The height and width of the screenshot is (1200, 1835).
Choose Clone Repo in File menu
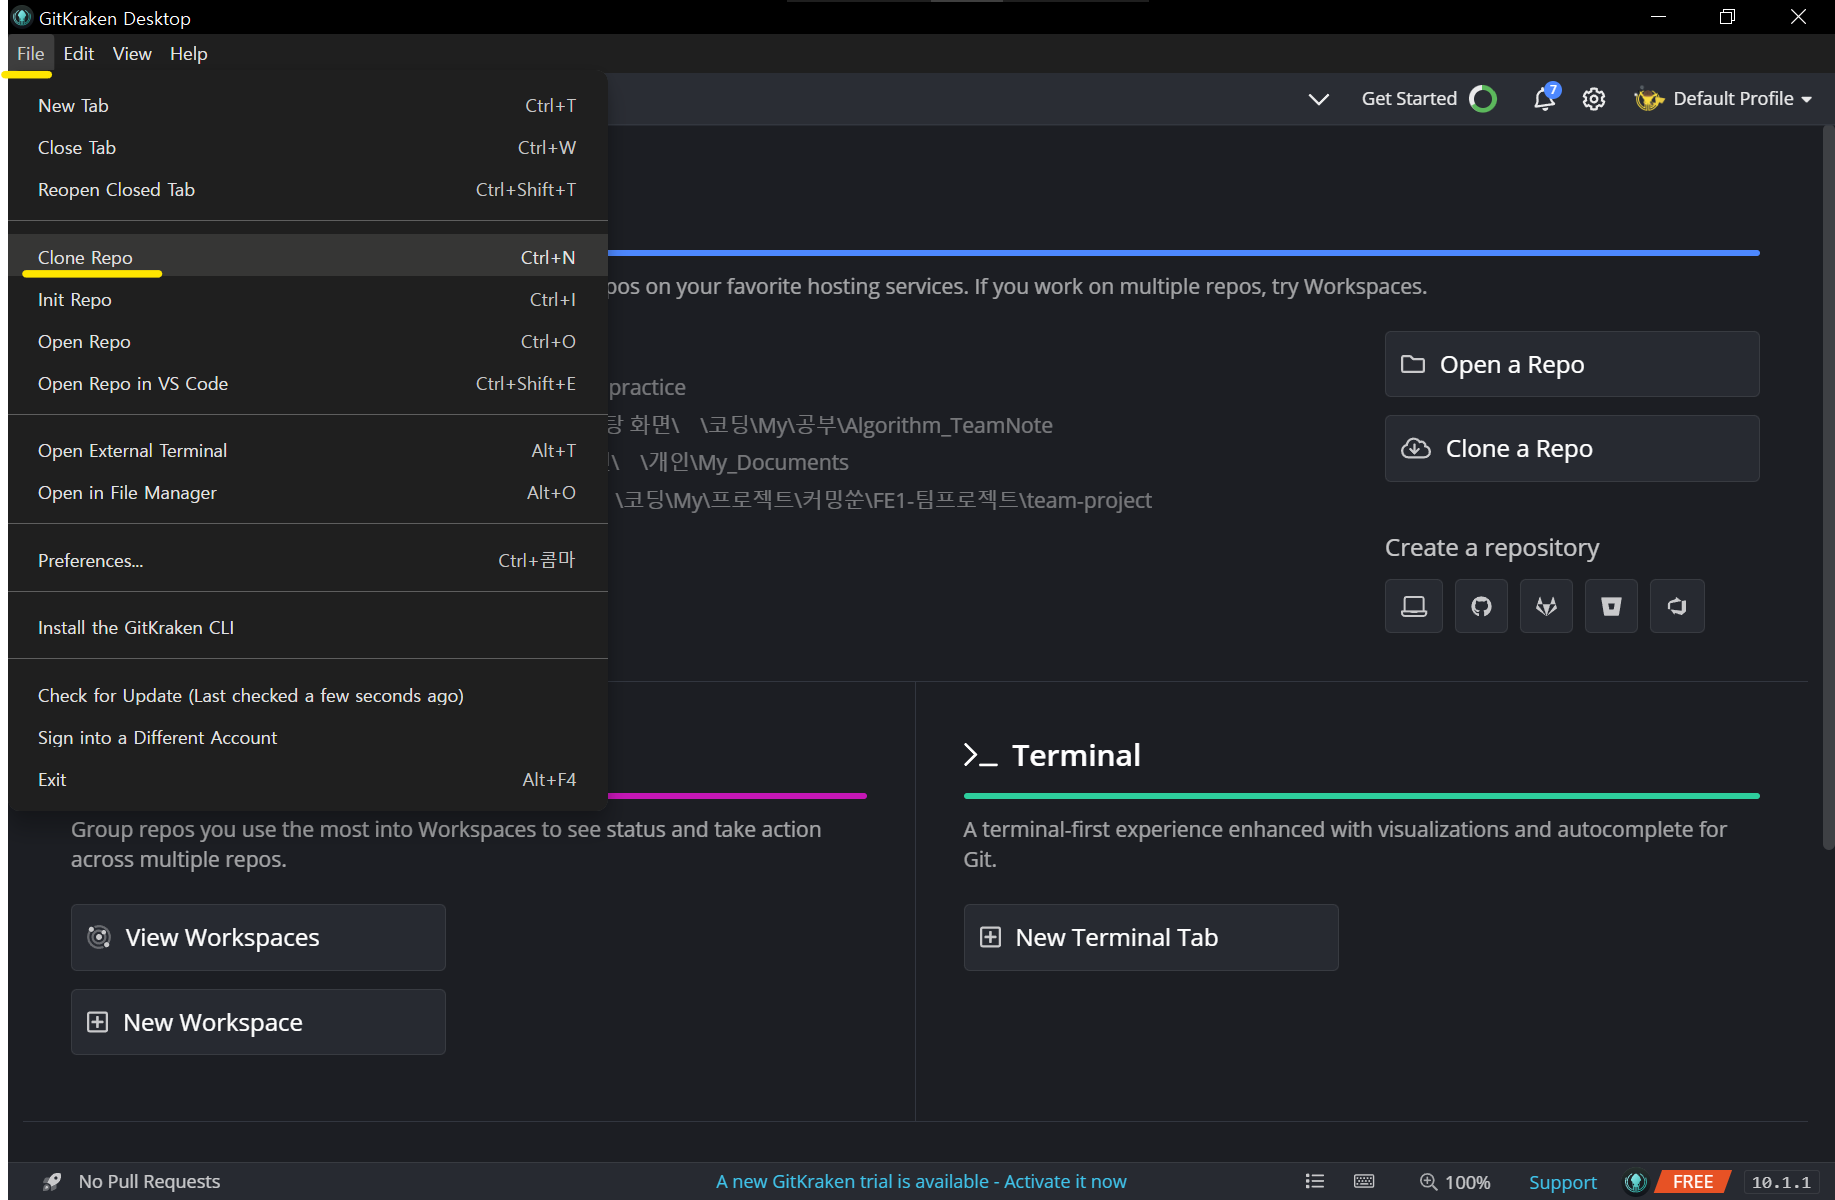coord(308,257)
